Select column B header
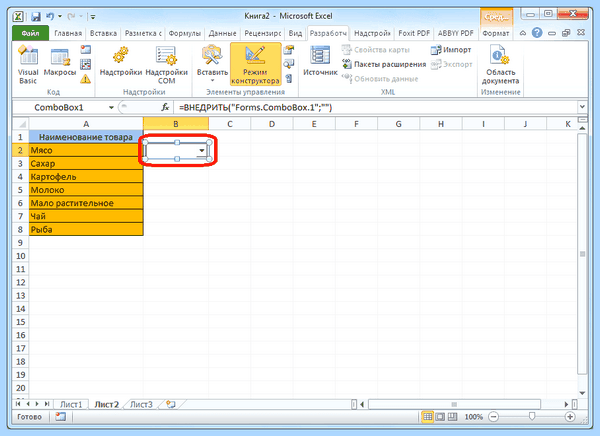 click(x=176, y=124)
